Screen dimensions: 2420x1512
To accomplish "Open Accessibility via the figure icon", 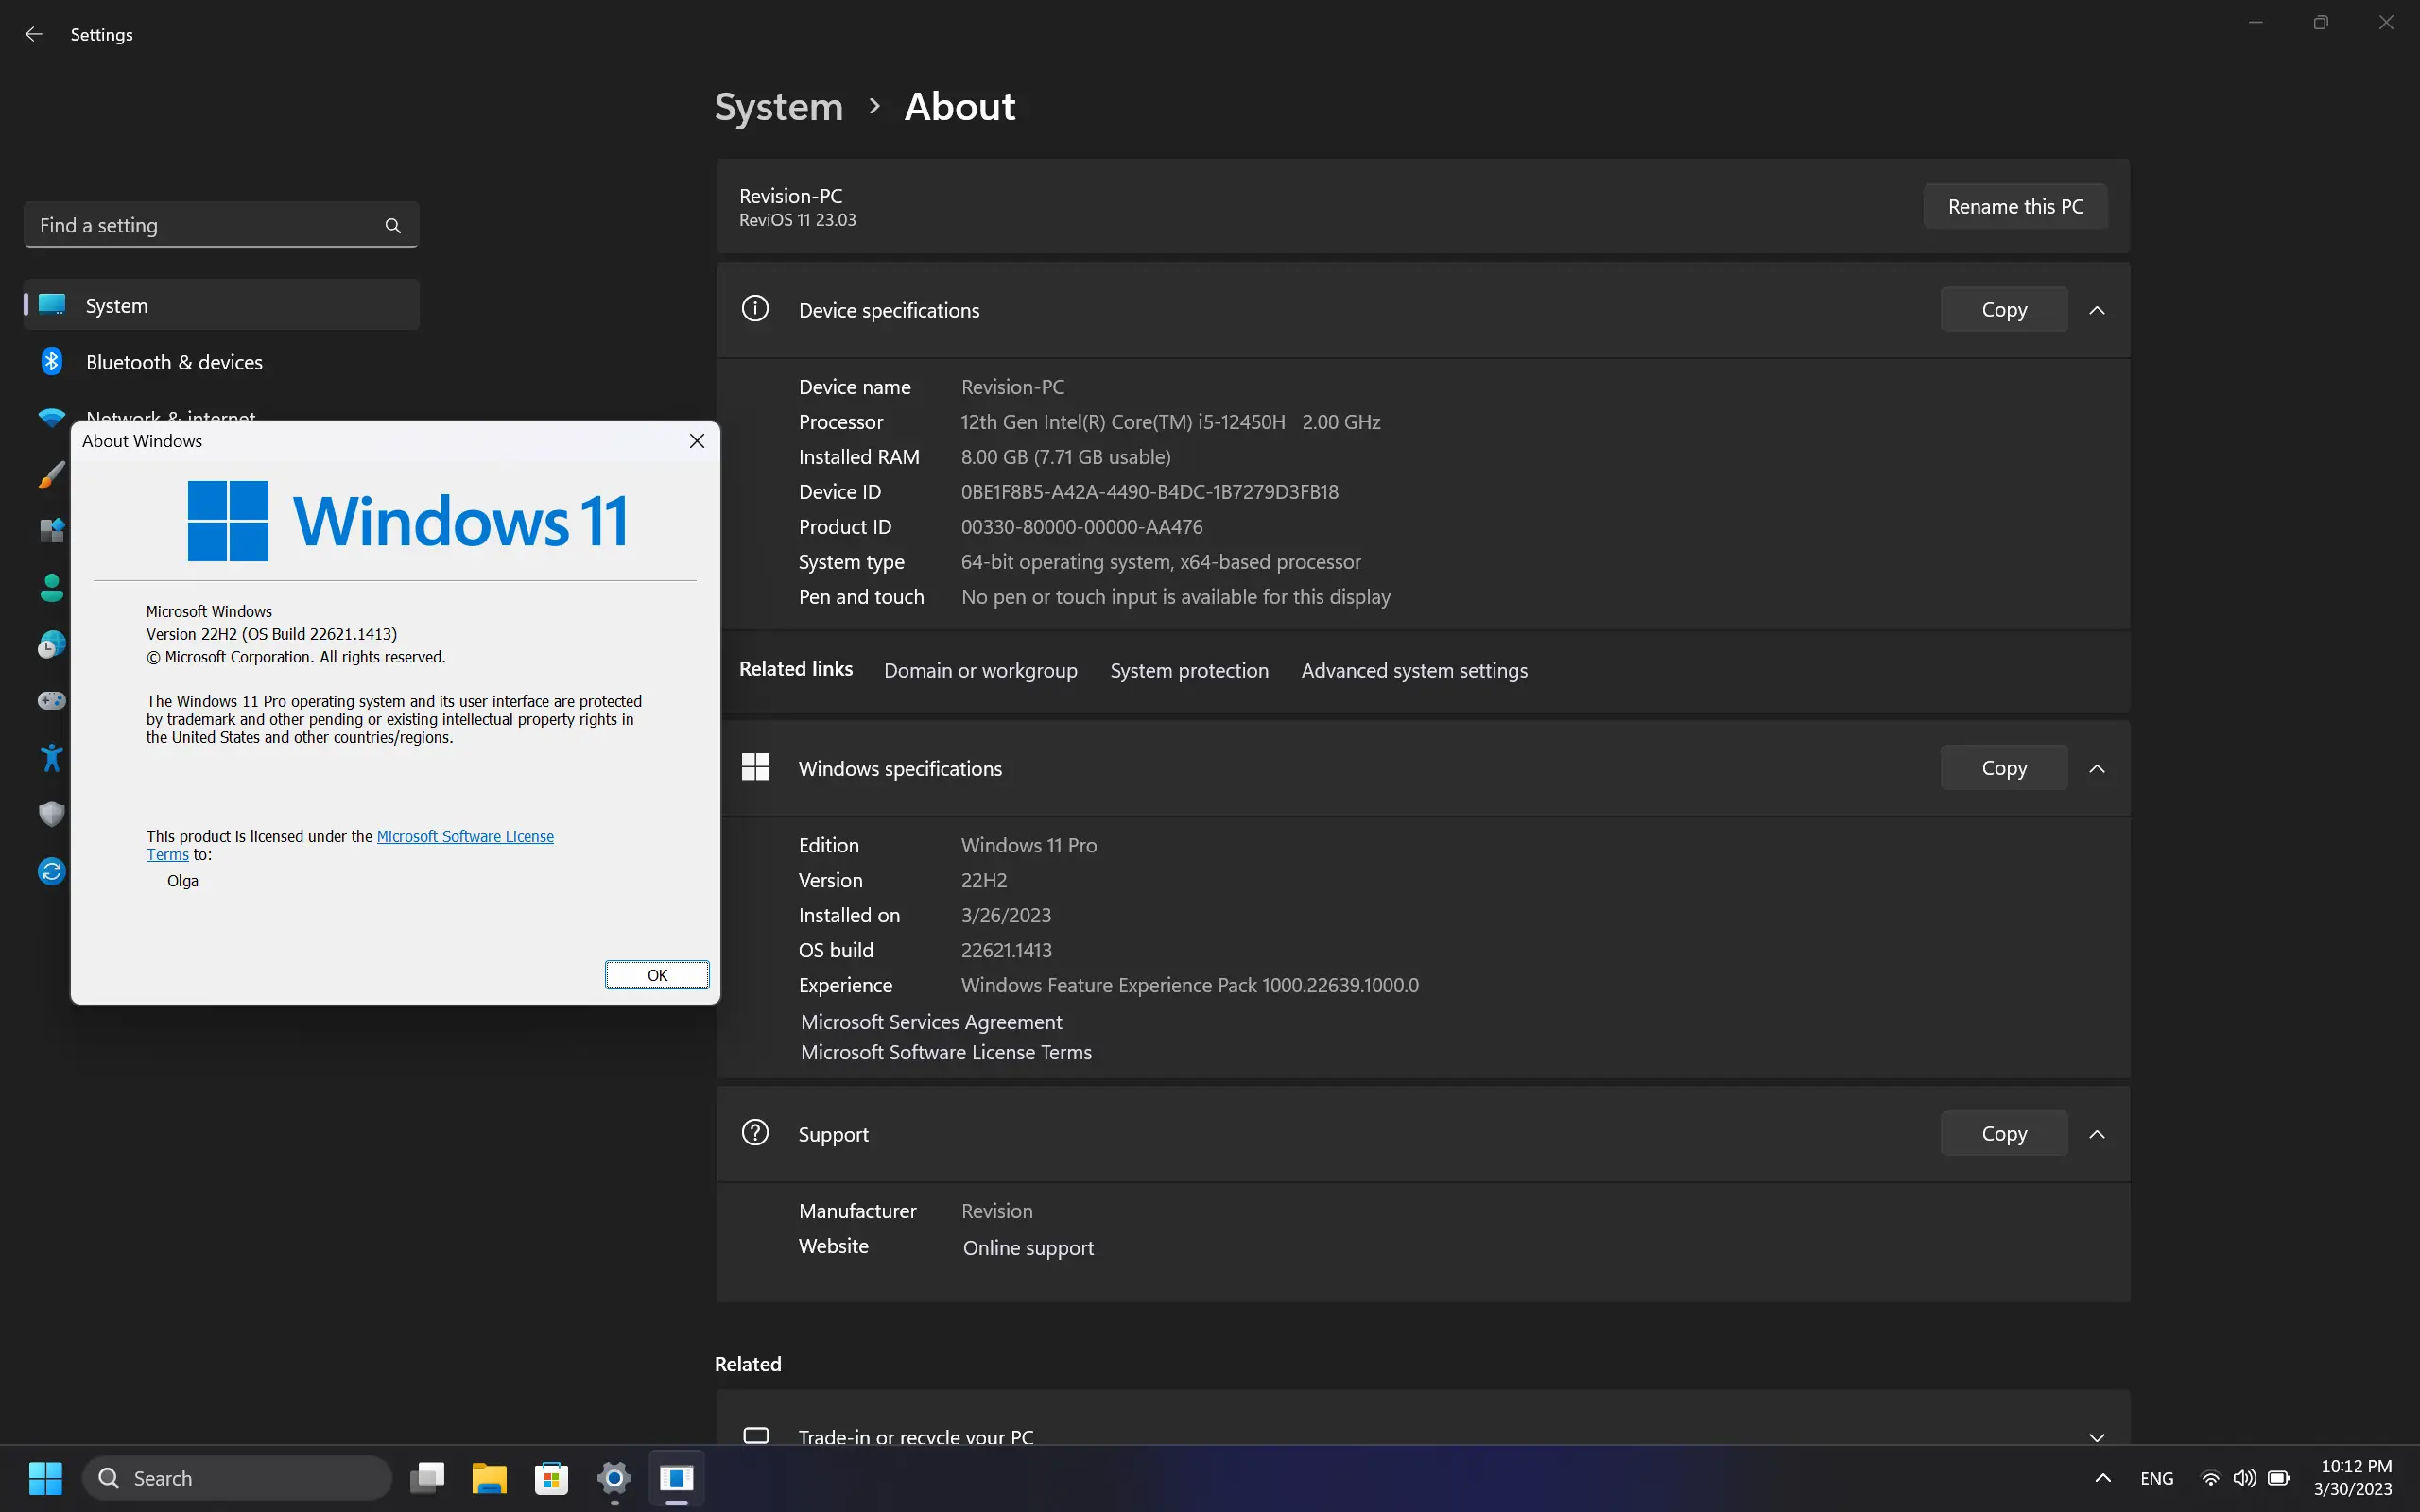I will click(52, 758).
